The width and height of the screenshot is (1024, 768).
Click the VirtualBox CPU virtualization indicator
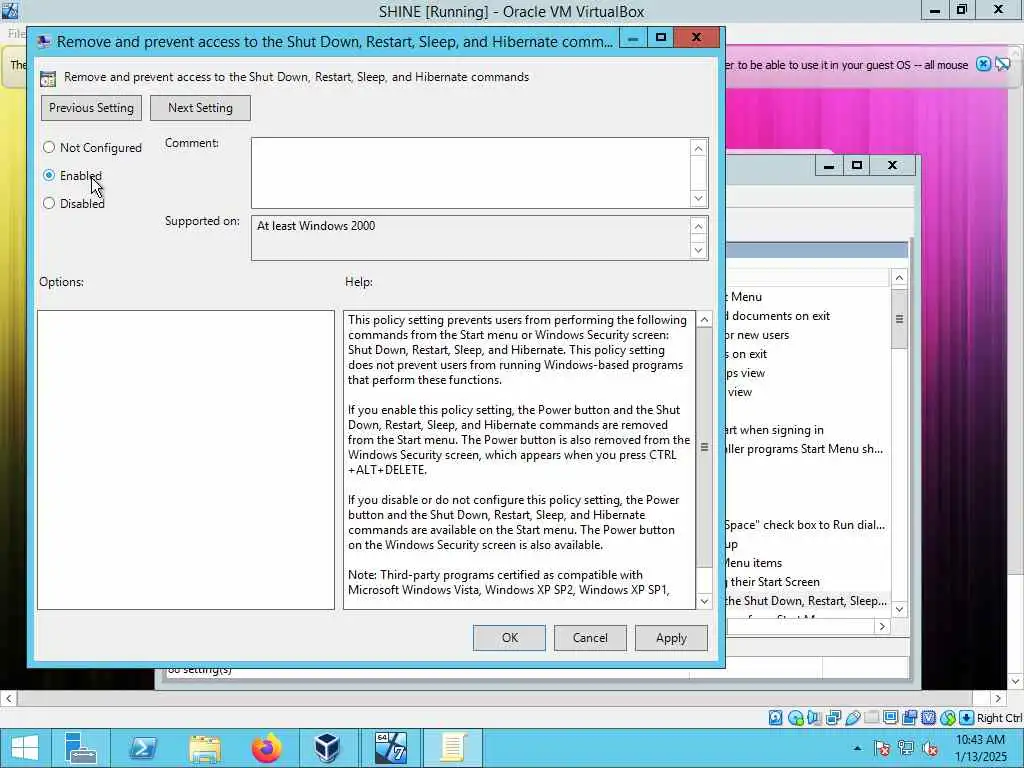click(x=928, y=718)
